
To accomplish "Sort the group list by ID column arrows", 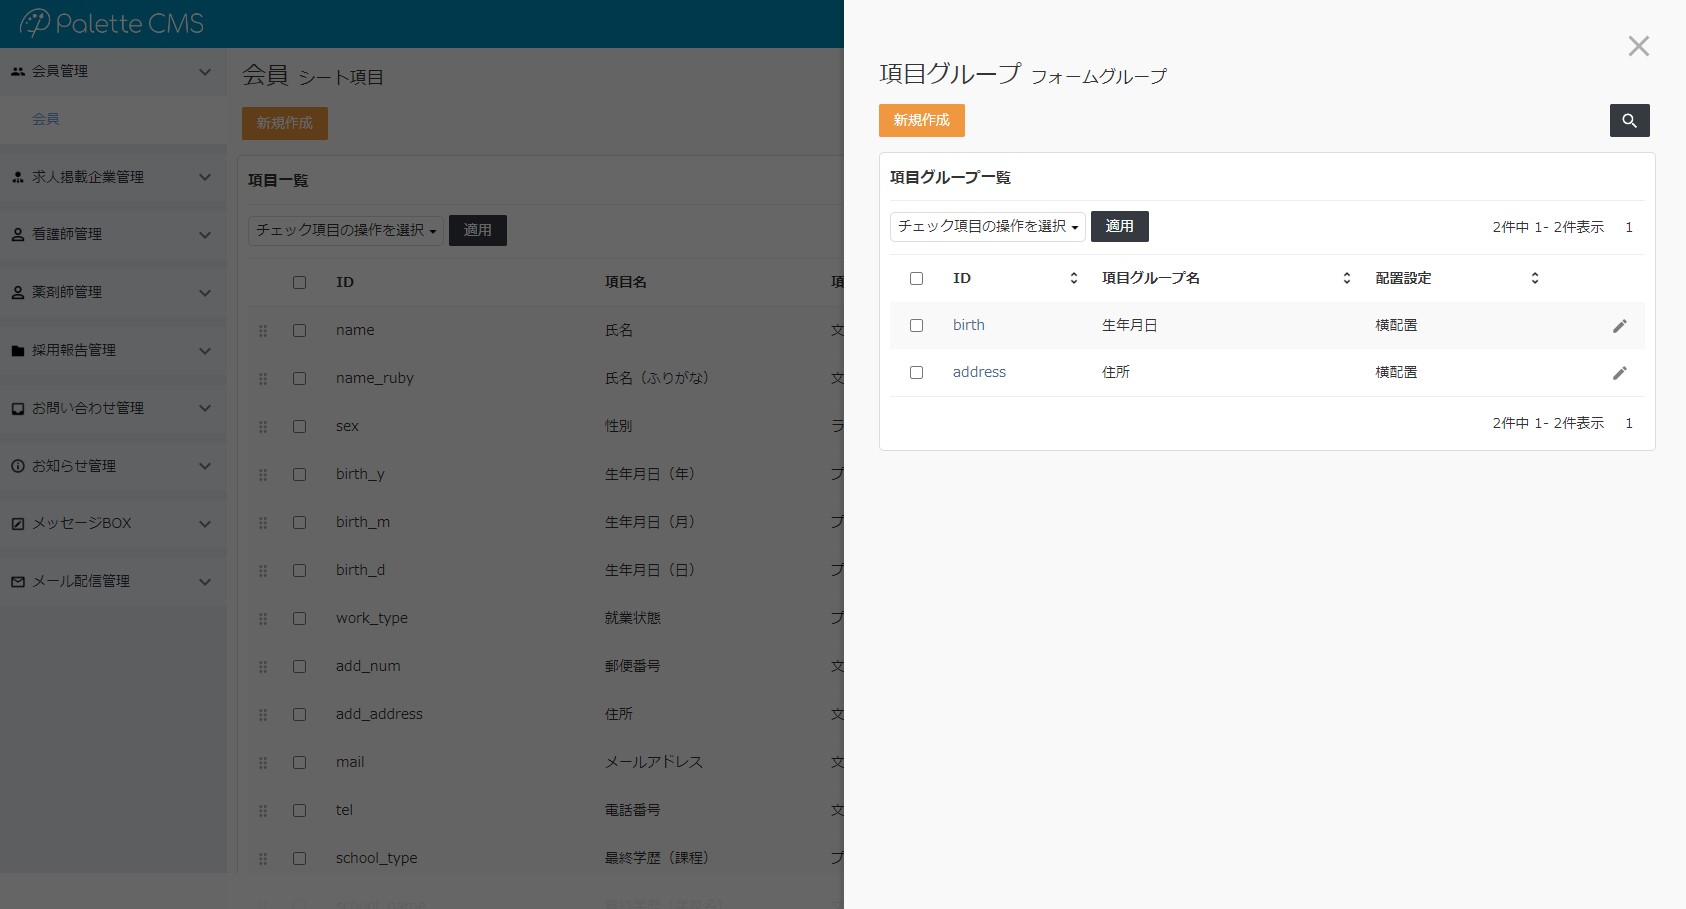I will pyautogui.click(x=1074, y=278).
